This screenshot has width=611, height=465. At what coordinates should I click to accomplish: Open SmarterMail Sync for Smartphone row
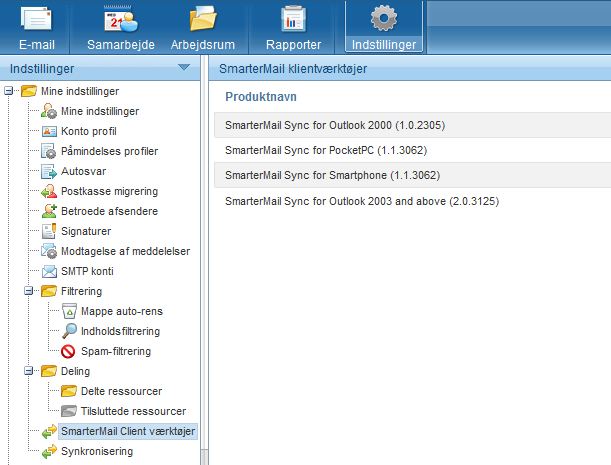coord(412,175)
